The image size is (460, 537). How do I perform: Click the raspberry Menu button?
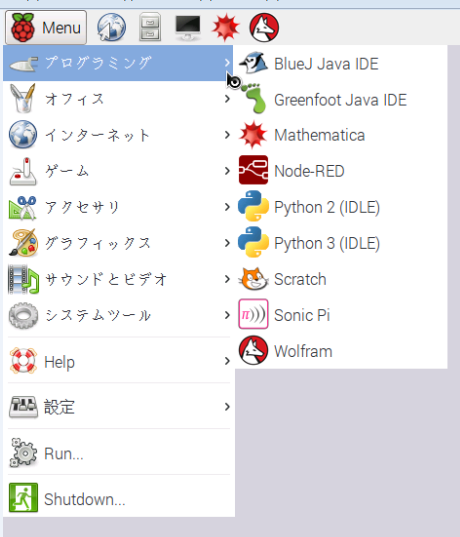pyautogui.click(x=46, y=27)
